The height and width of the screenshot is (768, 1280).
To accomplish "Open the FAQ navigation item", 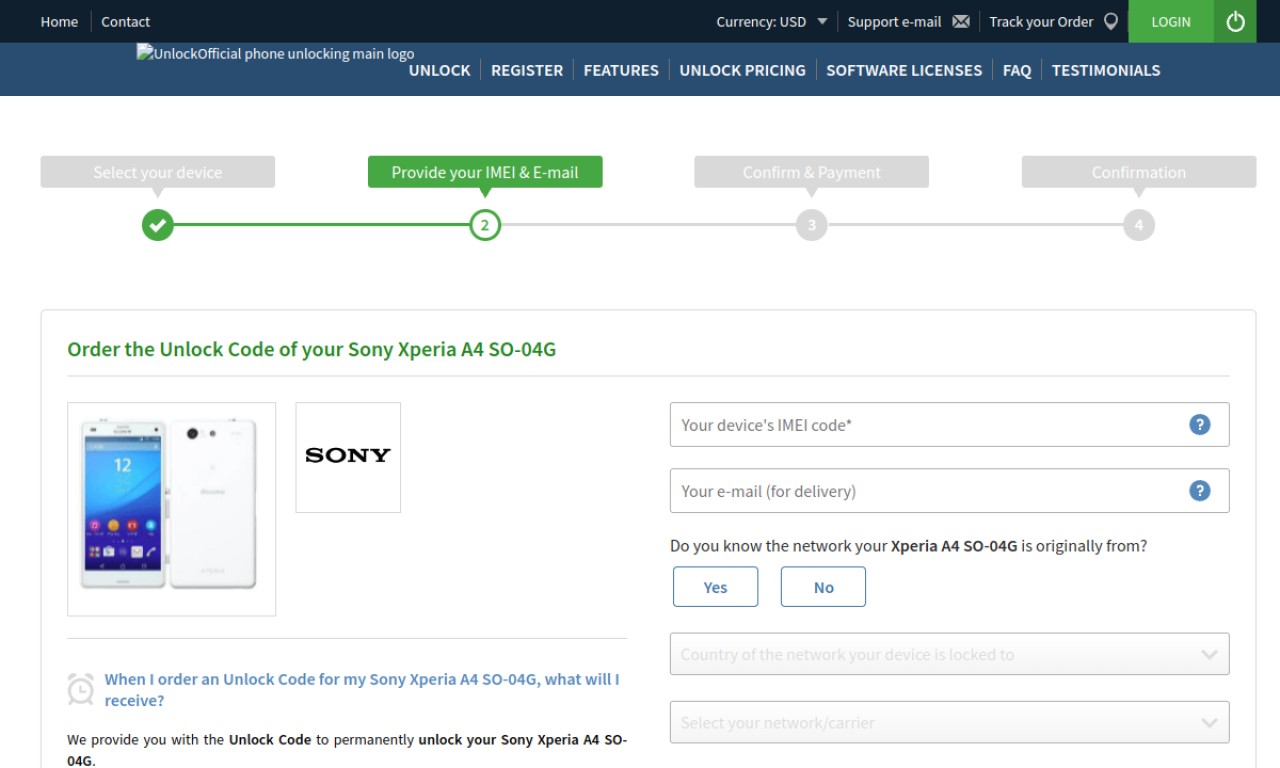I will pos(1017,70).
